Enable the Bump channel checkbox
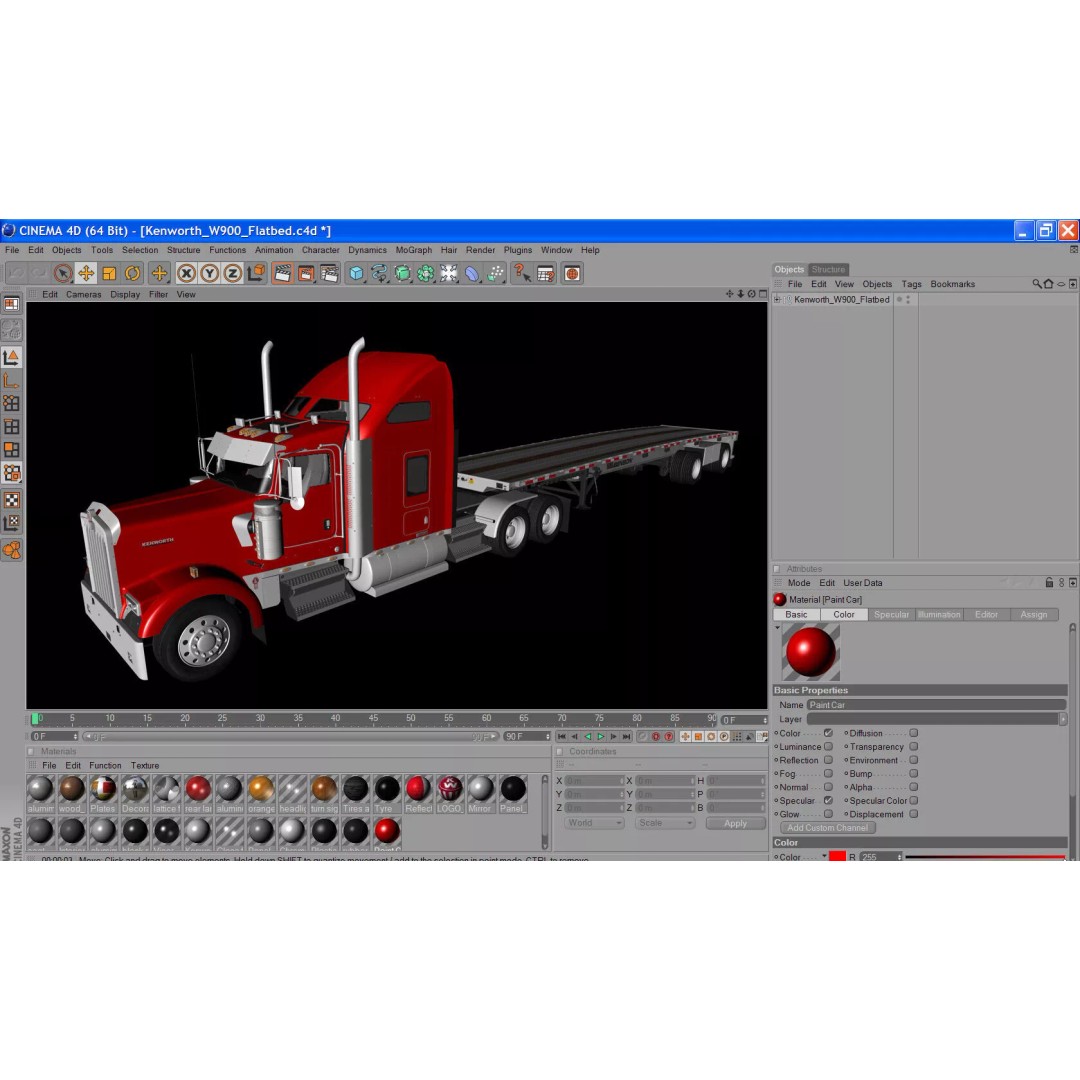Viewport: 1080px width, 1080px height. click(x=914, y=773)
